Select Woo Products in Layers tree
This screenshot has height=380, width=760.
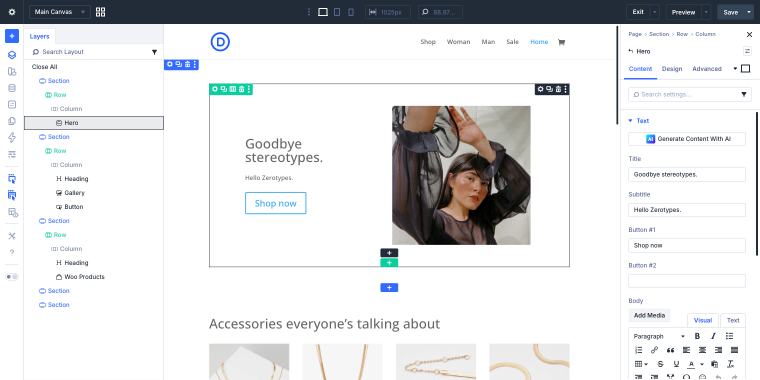point(84,277)
